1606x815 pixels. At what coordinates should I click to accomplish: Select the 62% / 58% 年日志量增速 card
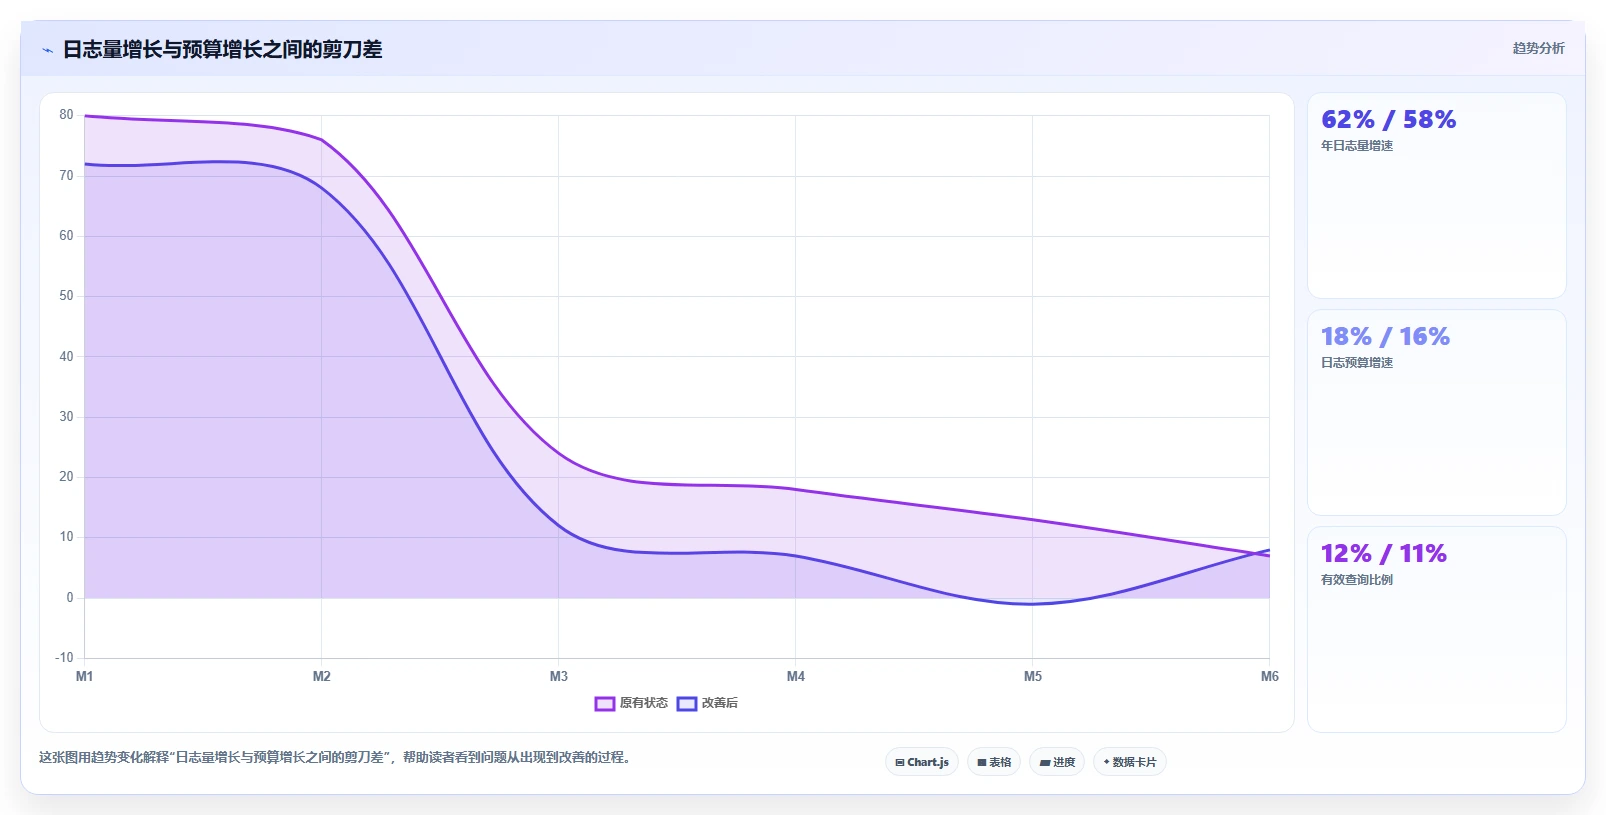(x=1437, y=196)
